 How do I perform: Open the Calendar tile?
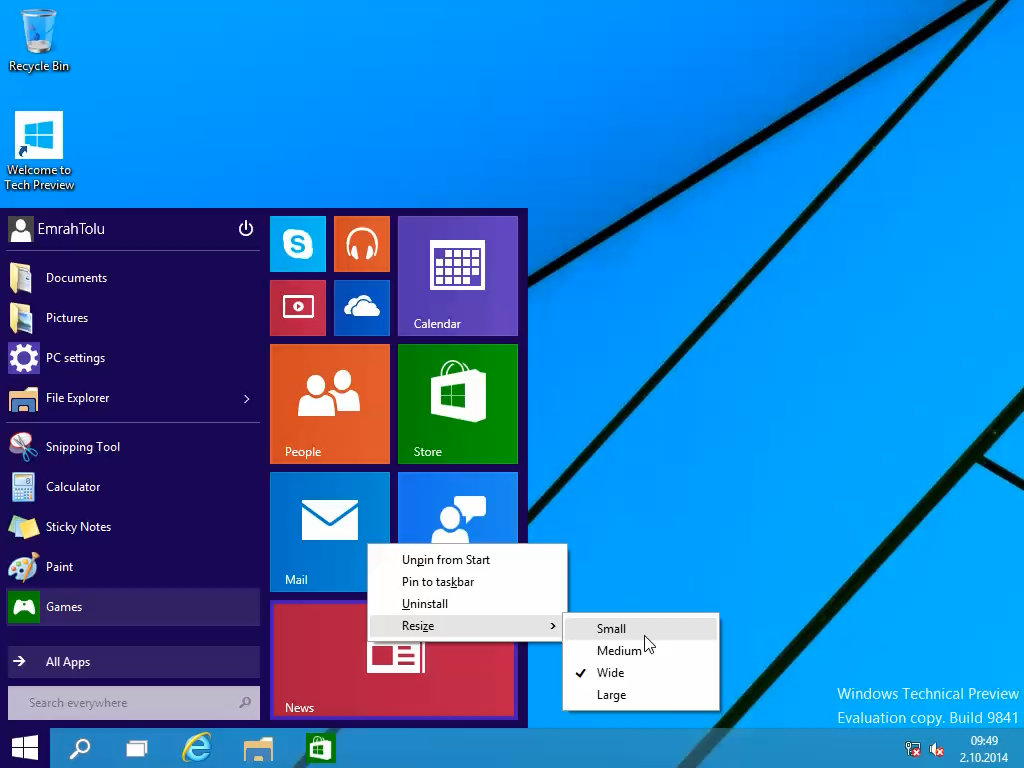[x=458, y=276]
